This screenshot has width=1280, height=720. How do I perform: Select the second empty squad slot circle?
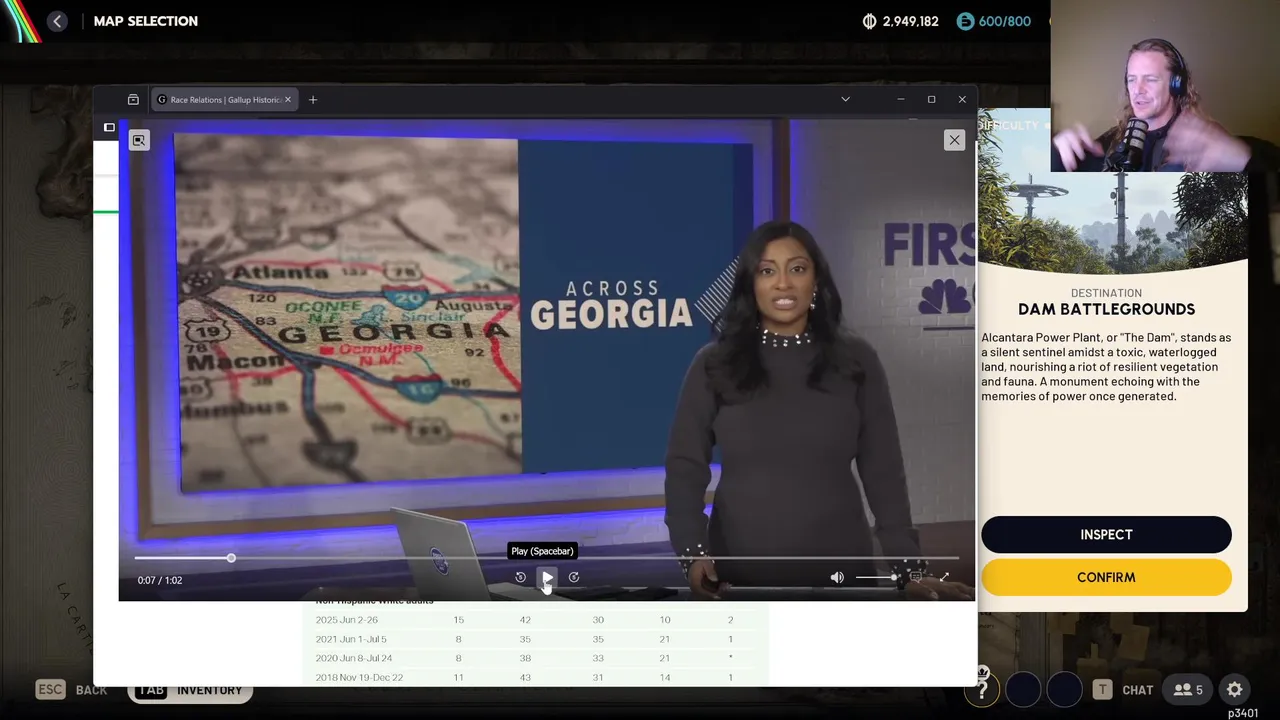pos(1064,689)
